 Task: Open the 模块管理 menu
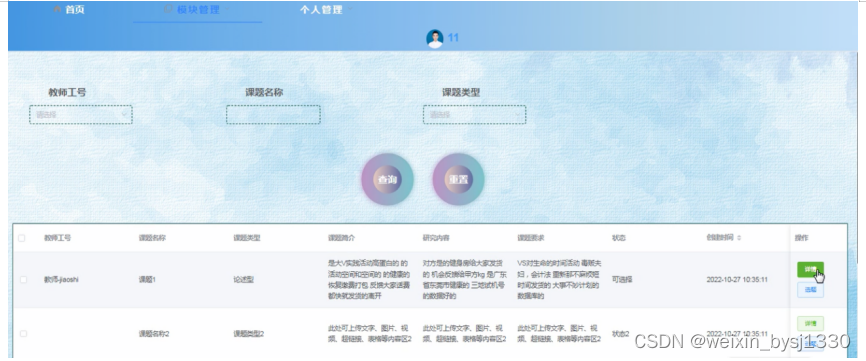[x=198, y=10]
